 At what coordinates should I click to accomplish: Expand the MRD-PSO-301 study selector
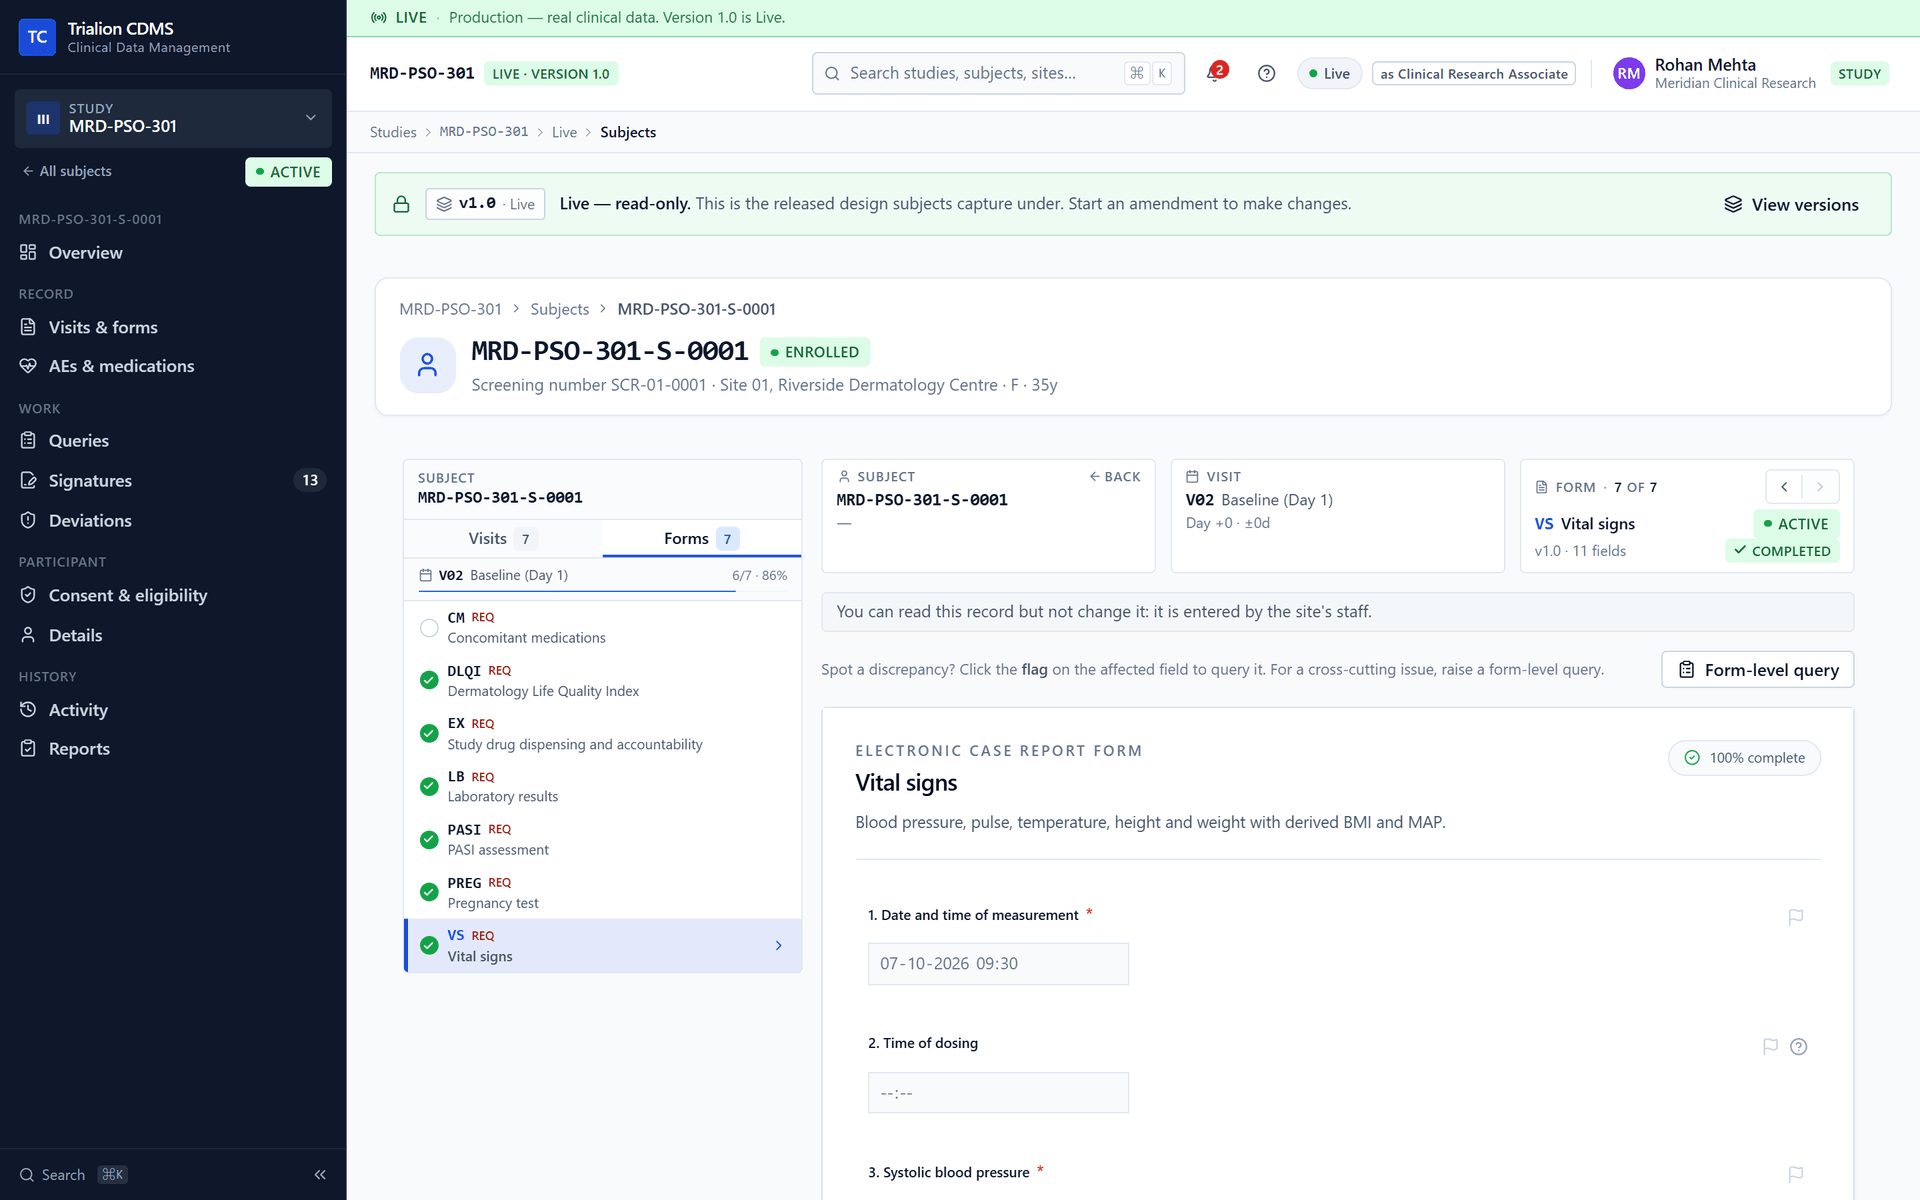coord(173,118)
